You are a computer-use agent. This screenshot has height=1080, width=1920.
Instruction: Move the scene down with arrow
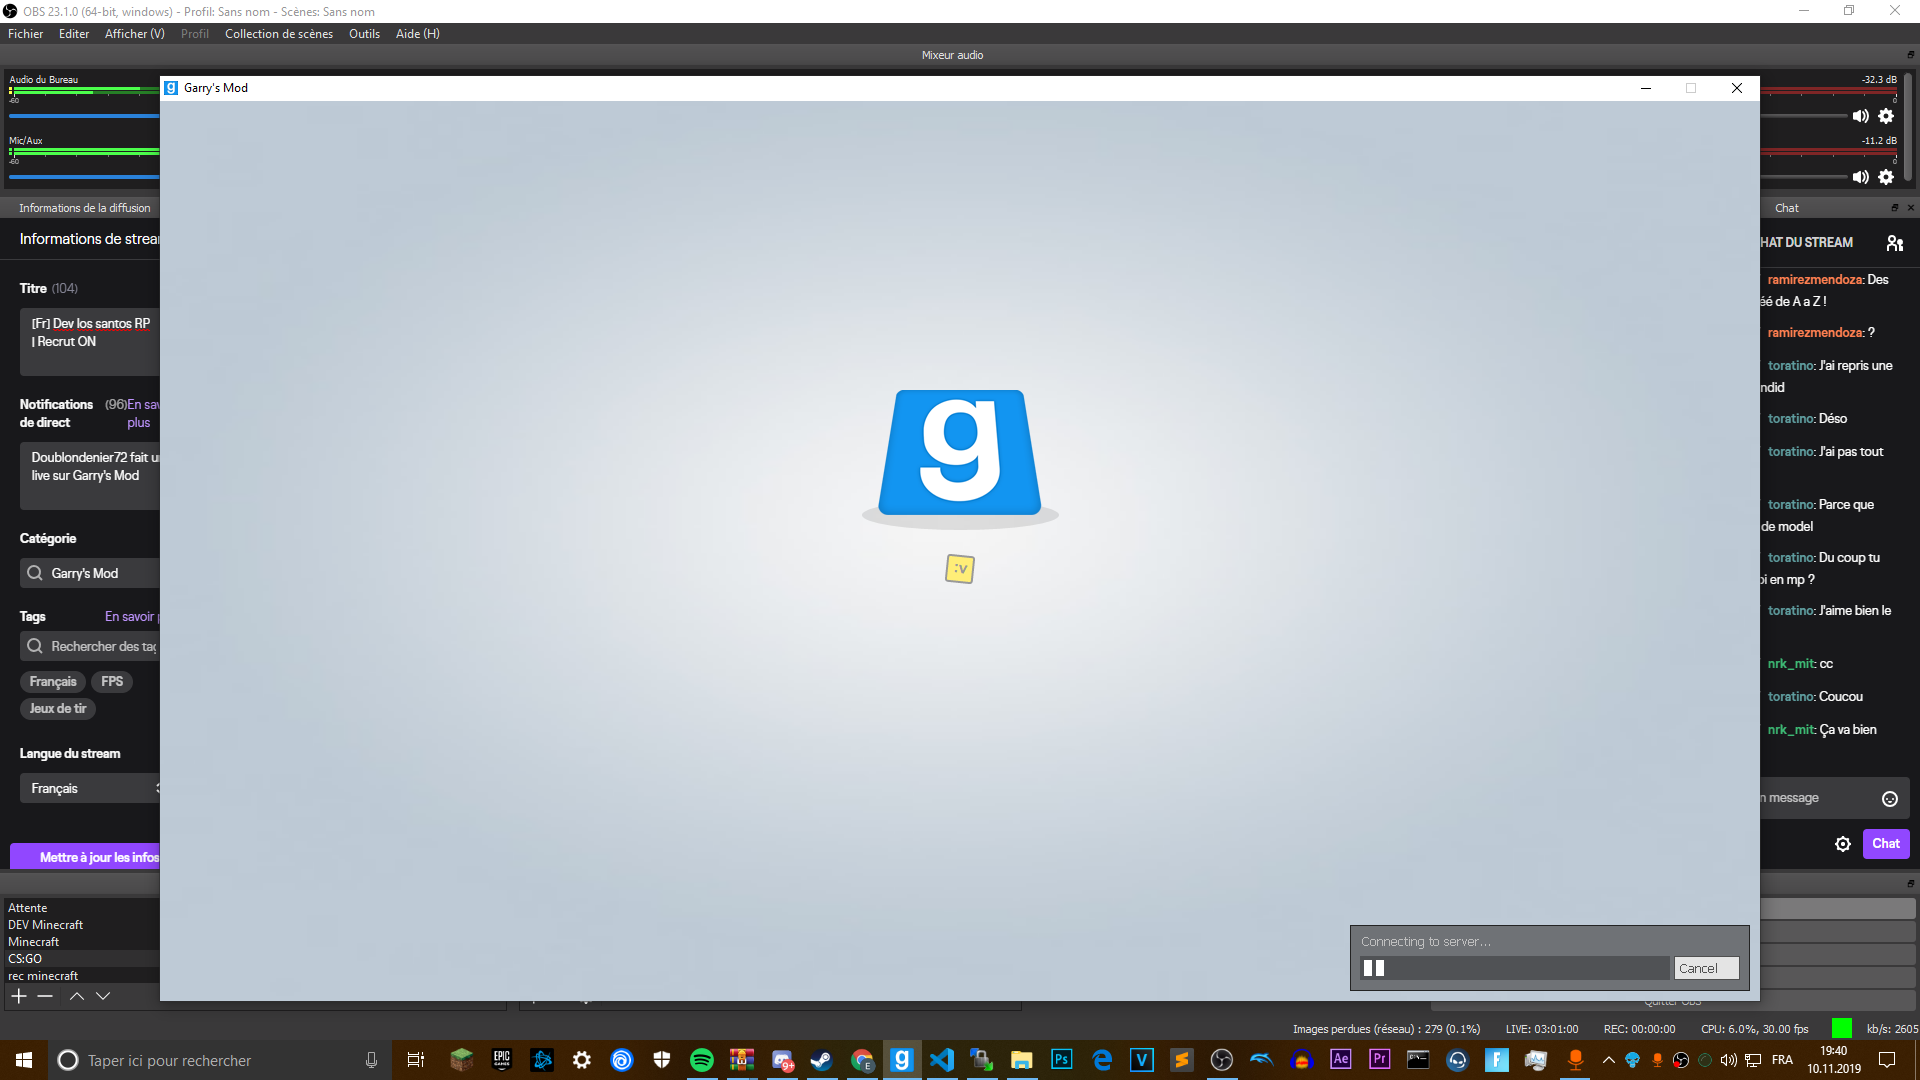coord(103,996)
